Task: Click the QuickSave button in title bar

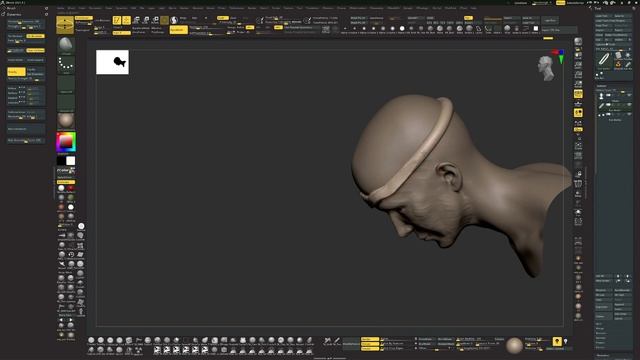Action: tap(521, 3)
